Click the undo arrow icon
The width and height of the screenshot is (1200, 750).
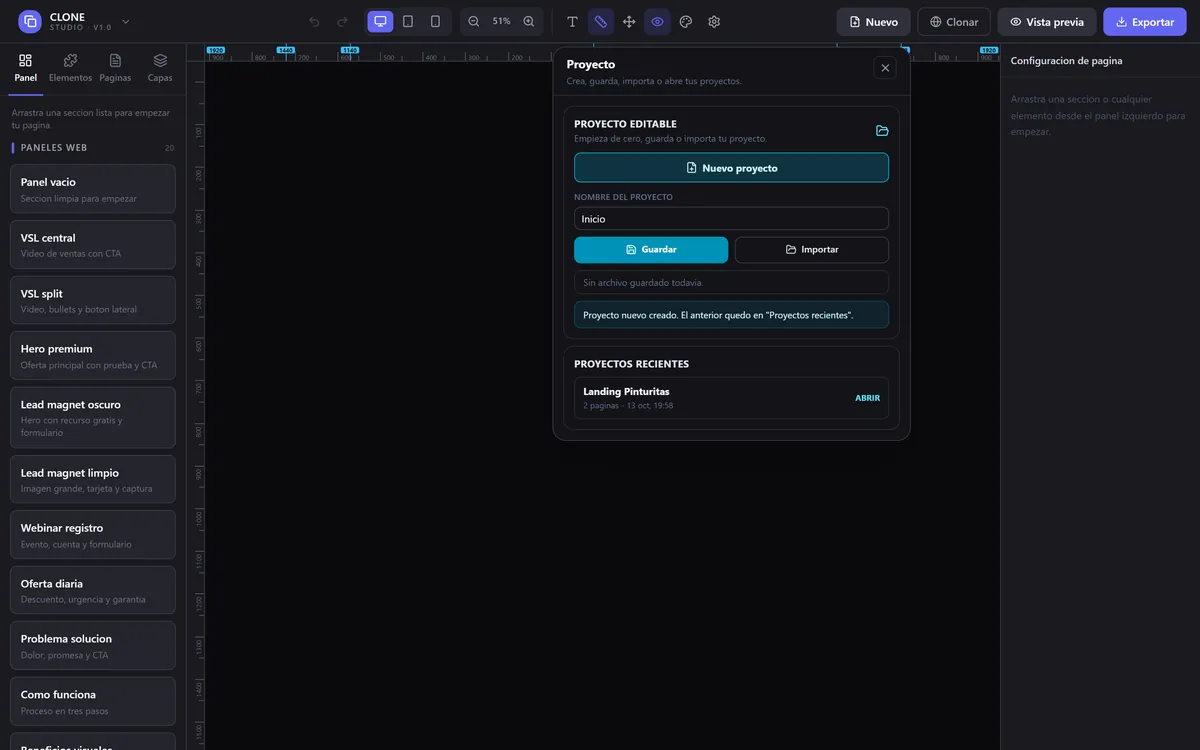(314, 21)
